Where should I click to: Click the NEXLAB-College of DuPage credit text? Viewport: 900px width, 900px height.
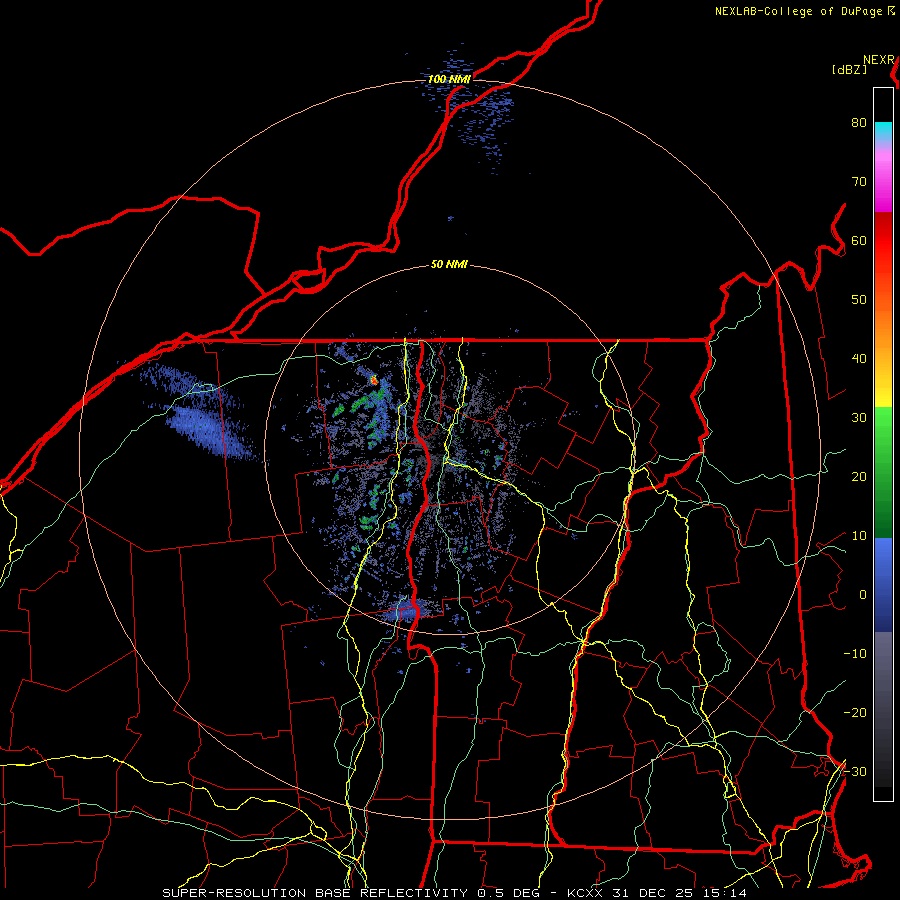coord(799,11)
